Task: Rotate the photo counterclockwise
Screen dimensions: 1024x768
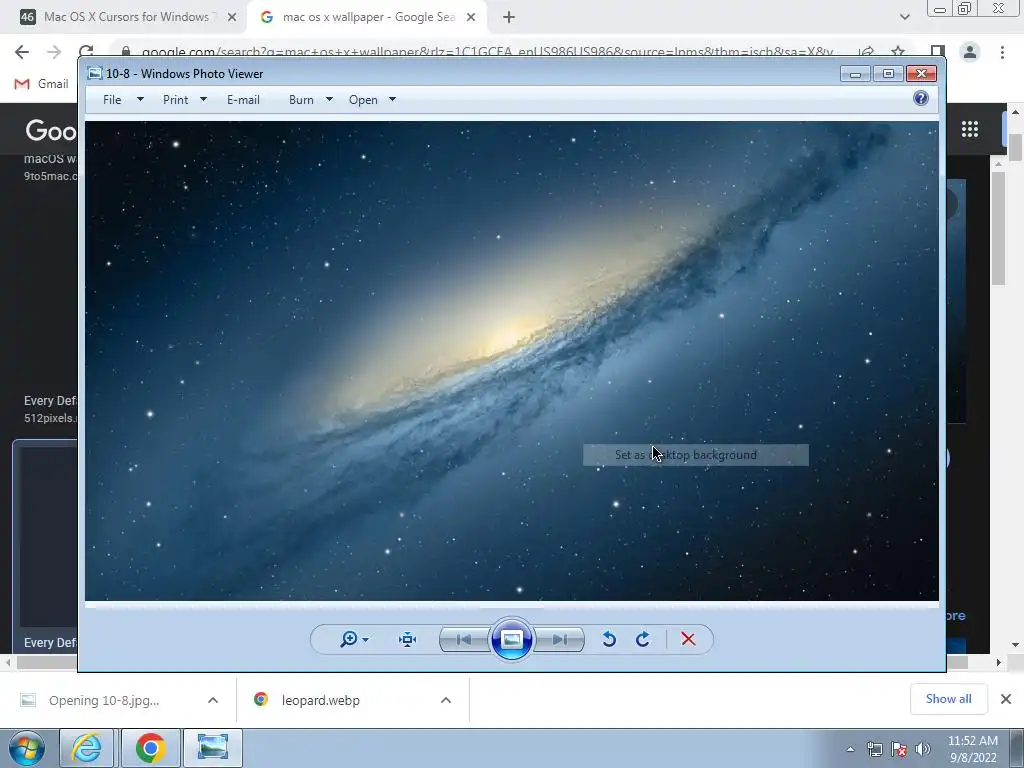Action: pyautogui.click(x=609, y=639)
